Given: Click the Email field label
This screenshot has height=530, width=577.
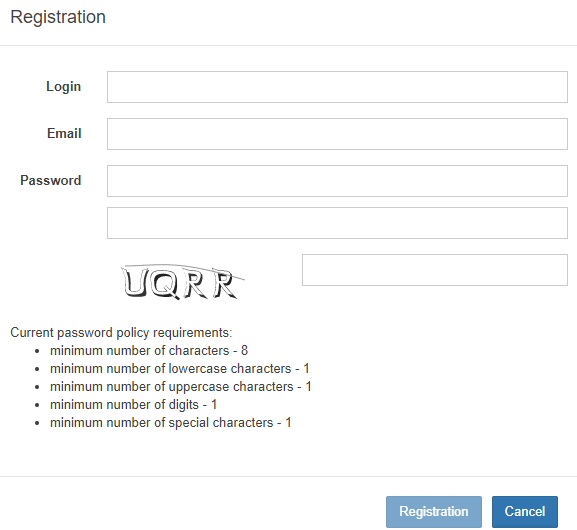Looking at the screenshot, I should click(x=64, y=133).
